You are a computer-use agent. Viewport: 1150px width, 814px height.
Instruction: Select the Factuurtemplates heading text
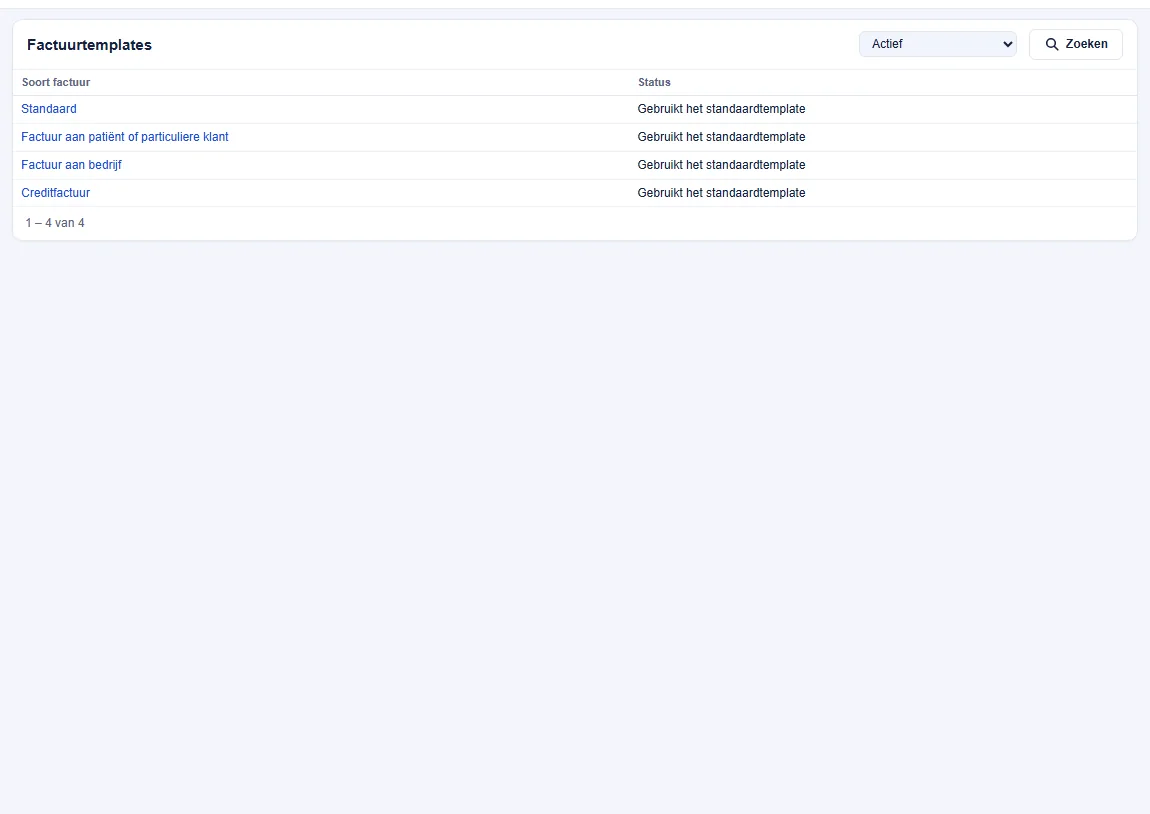click(89, 45)
